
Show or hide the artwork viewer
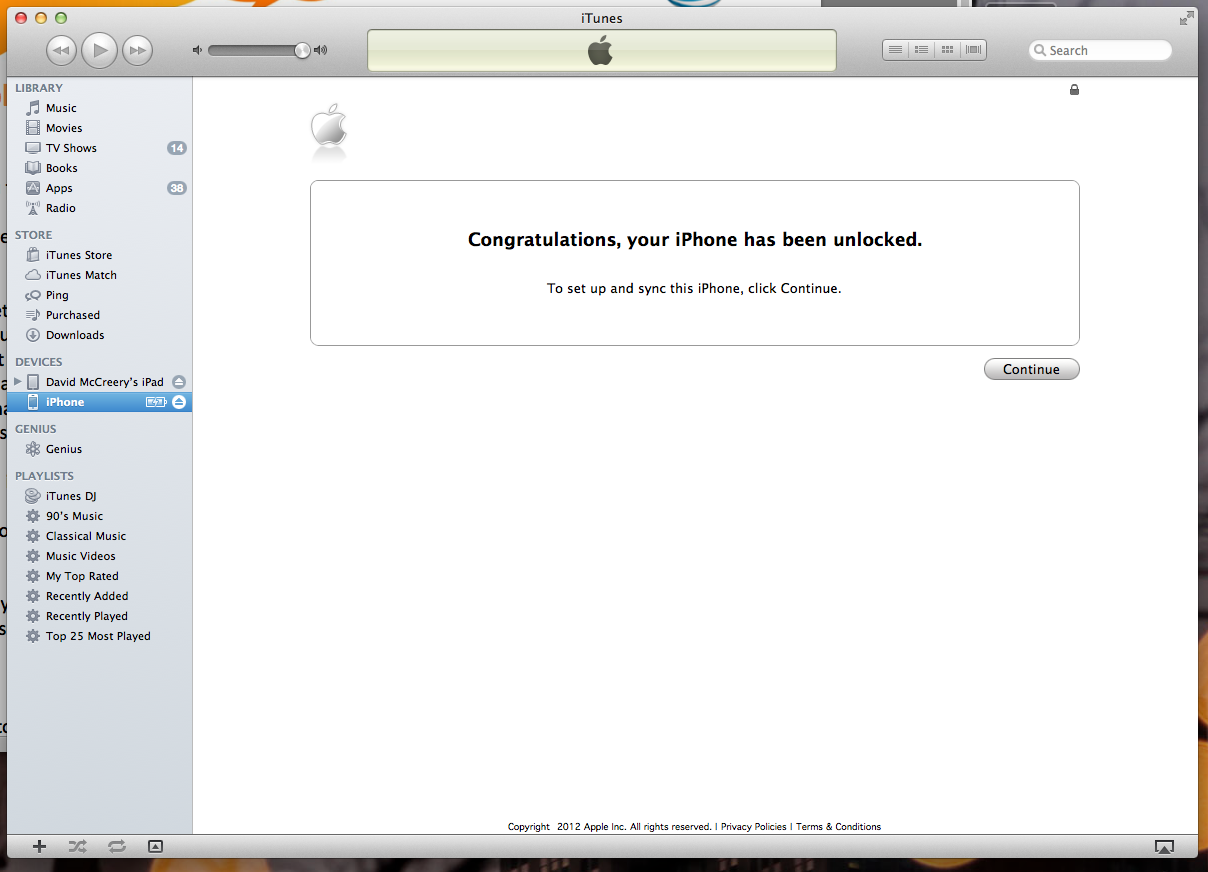click(155, 846)
